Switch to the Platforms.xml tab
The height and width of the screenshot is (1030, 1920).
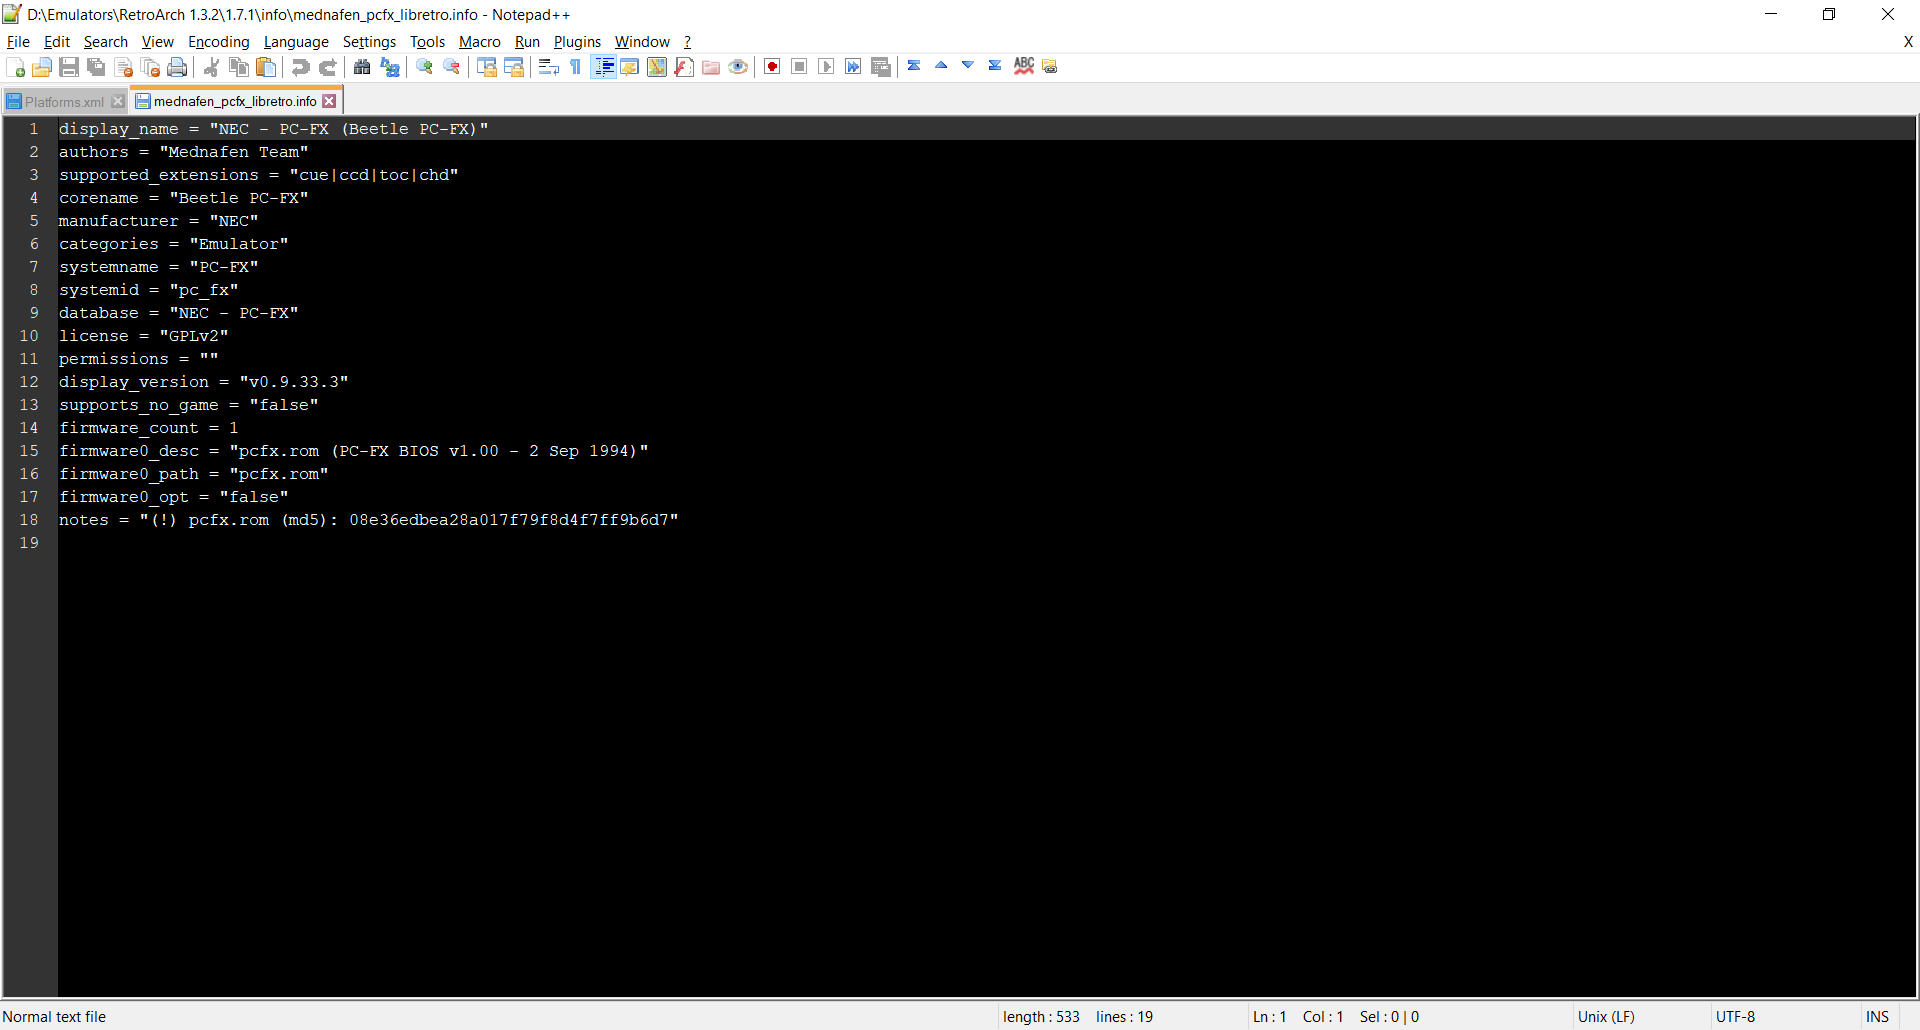[64, 102]
